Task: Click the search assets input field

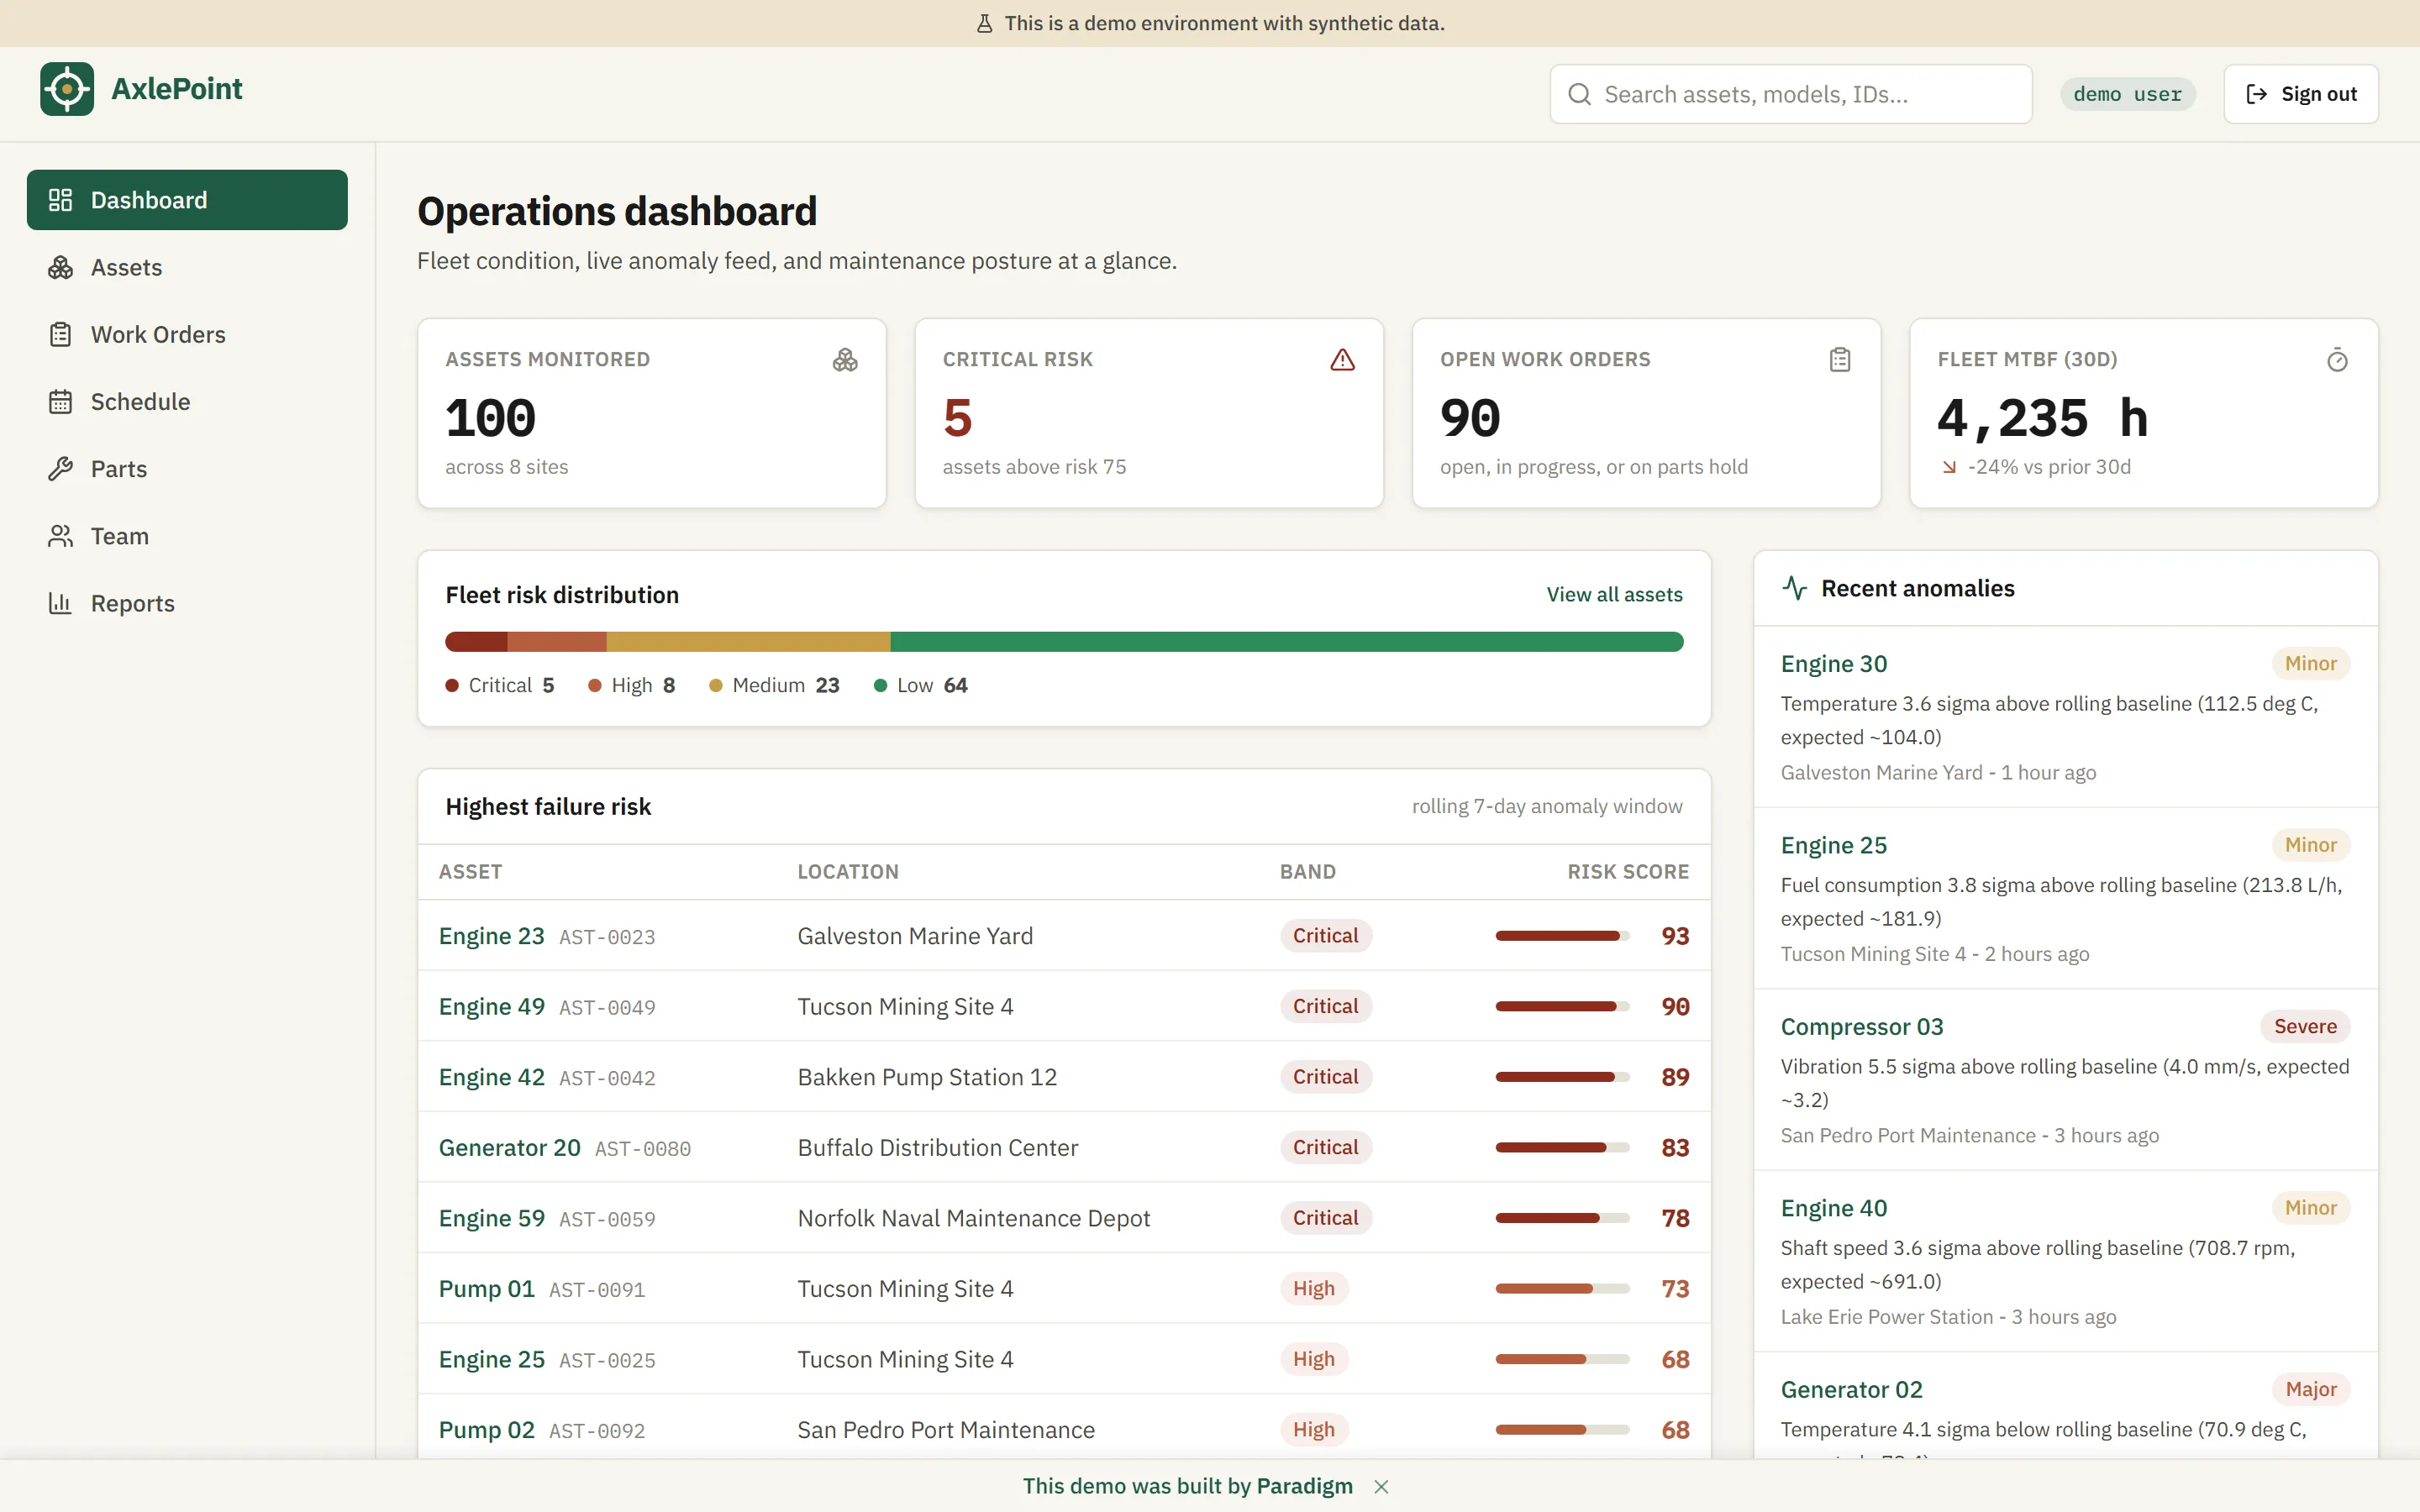Action: coord(1790,94)
